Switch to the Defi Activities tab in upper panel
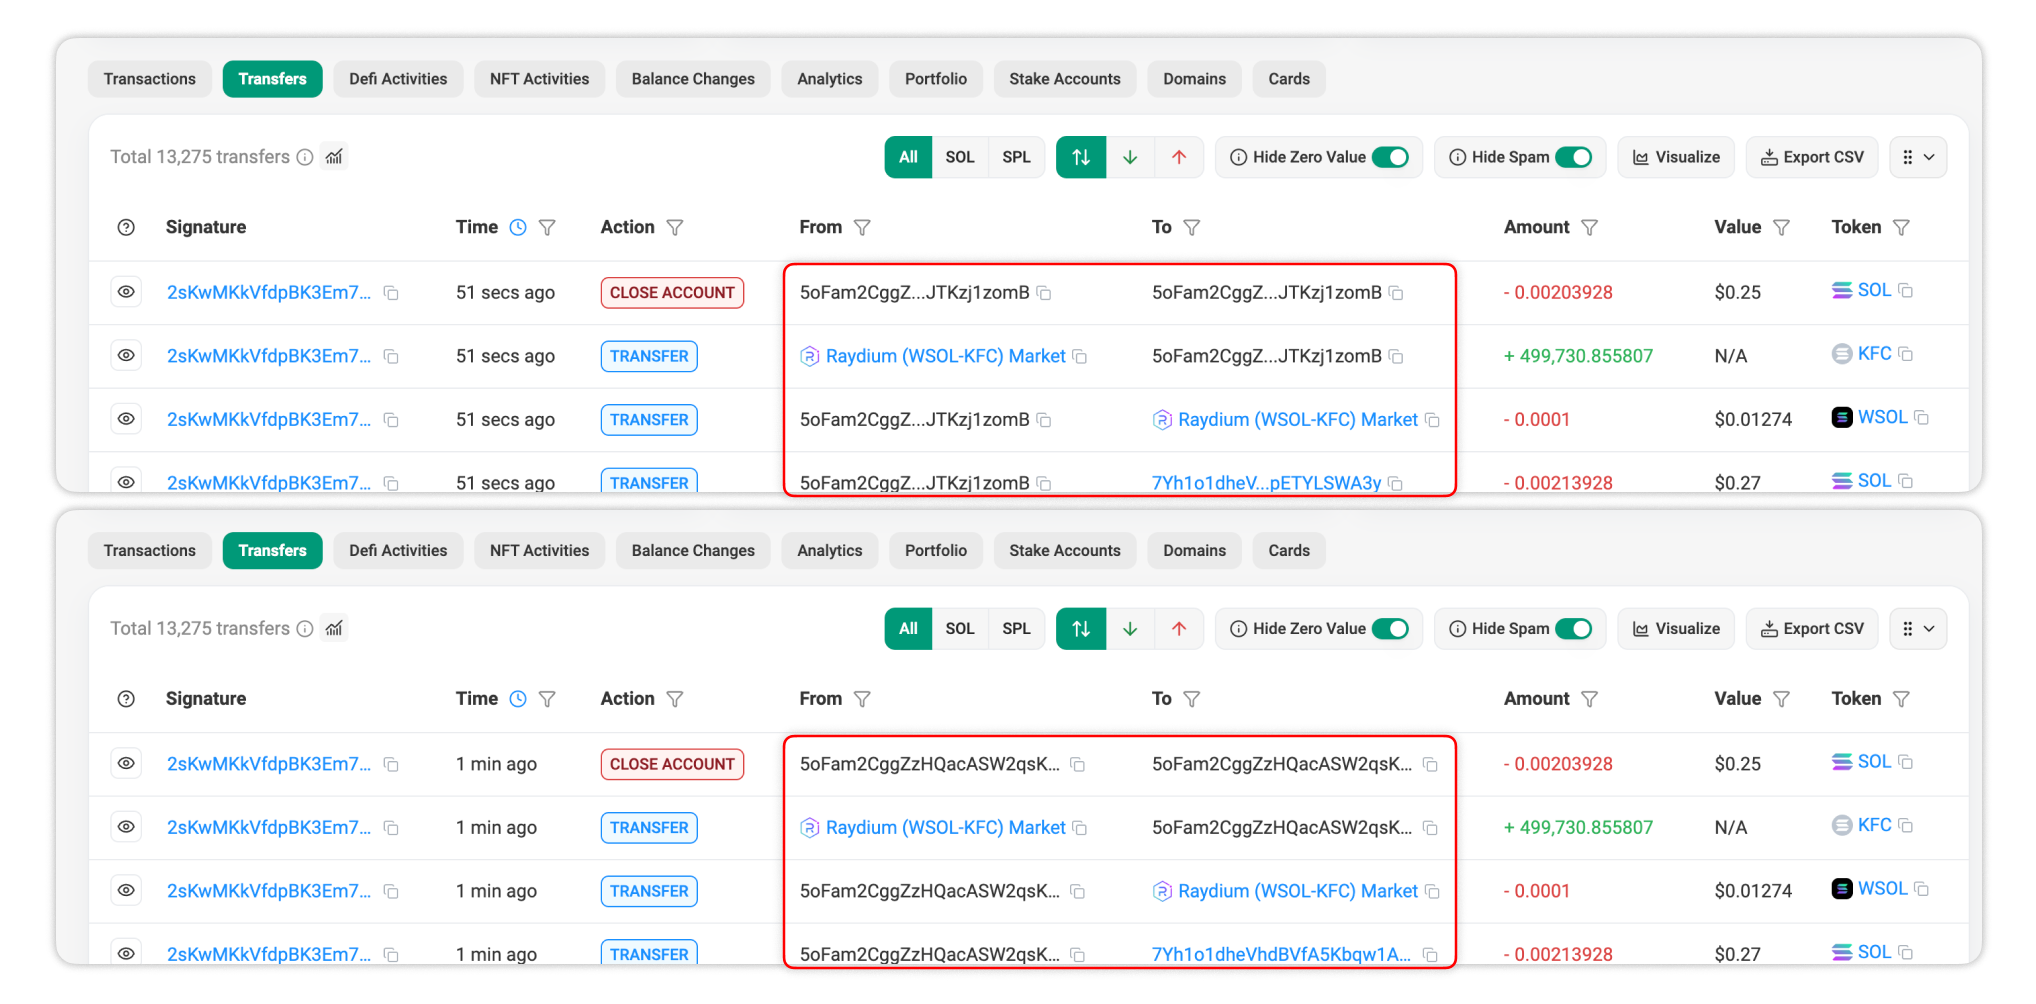Screen dimensions: 2036x1004 point(398,79)
